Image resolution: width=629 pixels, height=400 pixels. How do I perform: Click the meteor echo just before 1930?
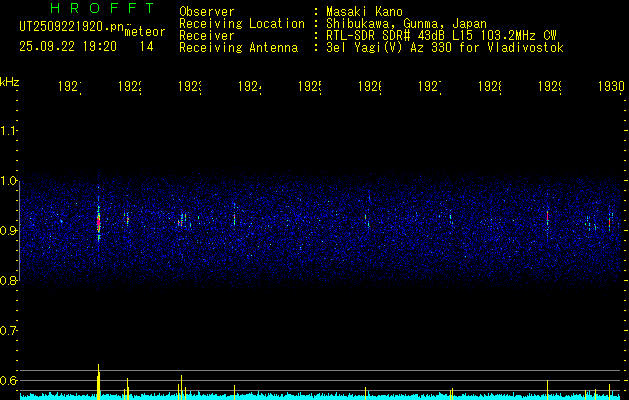(609, 222)
